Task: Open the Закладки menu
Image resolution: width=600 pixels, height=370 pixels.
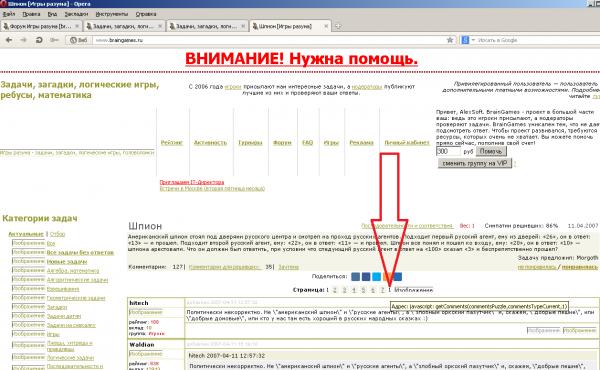Action: [x=76, y=14]
